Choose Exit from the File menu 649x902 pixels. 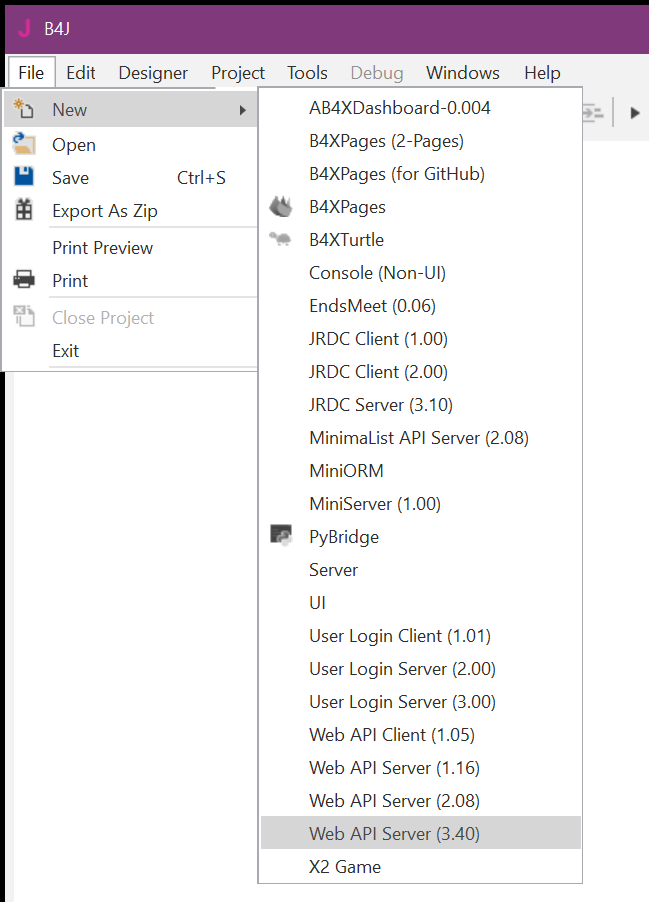(x=131, y=350)
